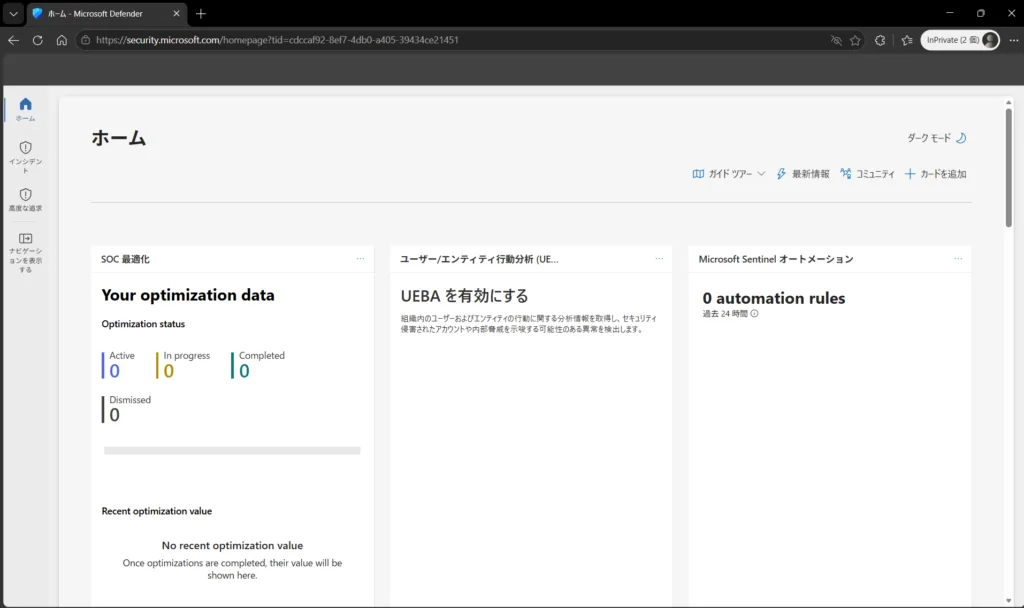Open Microsoft Sentinel オートメーション card ellipsis menu
The image size is (1024, 608).
click(958, 259)
